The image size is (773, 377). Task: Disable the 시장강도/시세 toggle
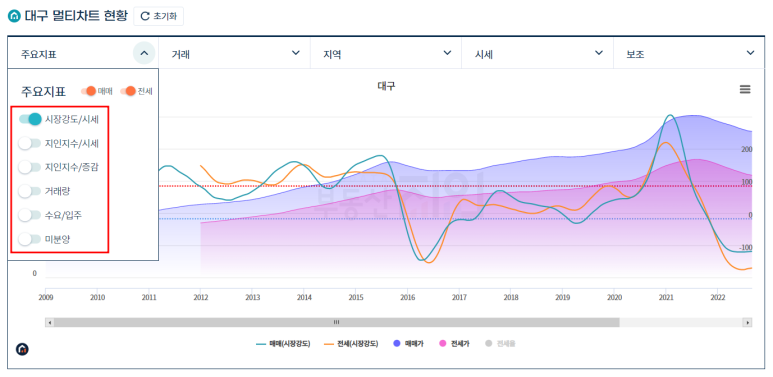[30, 119]
